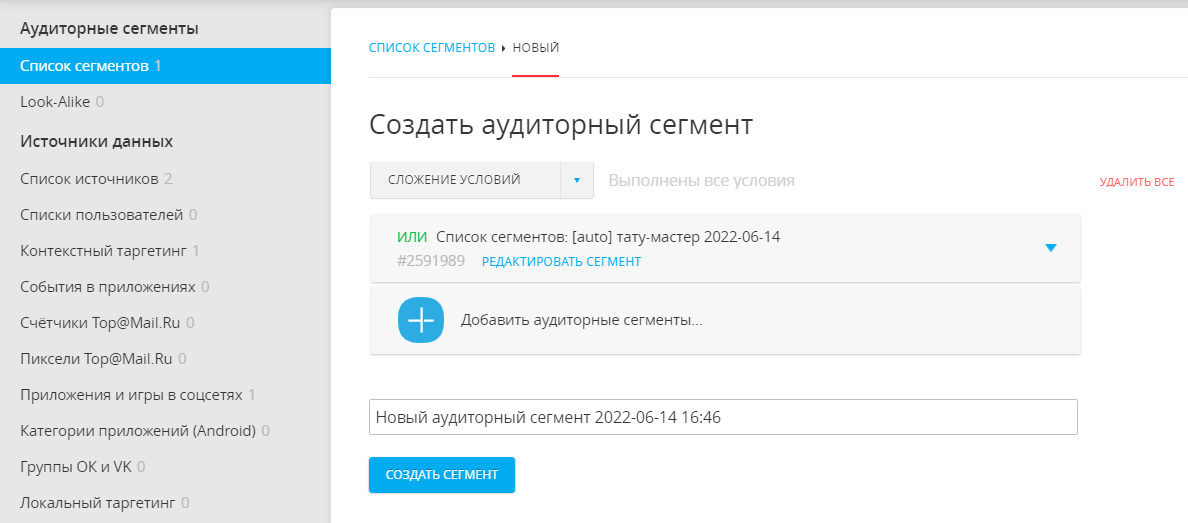
Task: Expand the тату-мастер segment with blue arrow
Action: pyautogui.click(x=1050, y=248)
